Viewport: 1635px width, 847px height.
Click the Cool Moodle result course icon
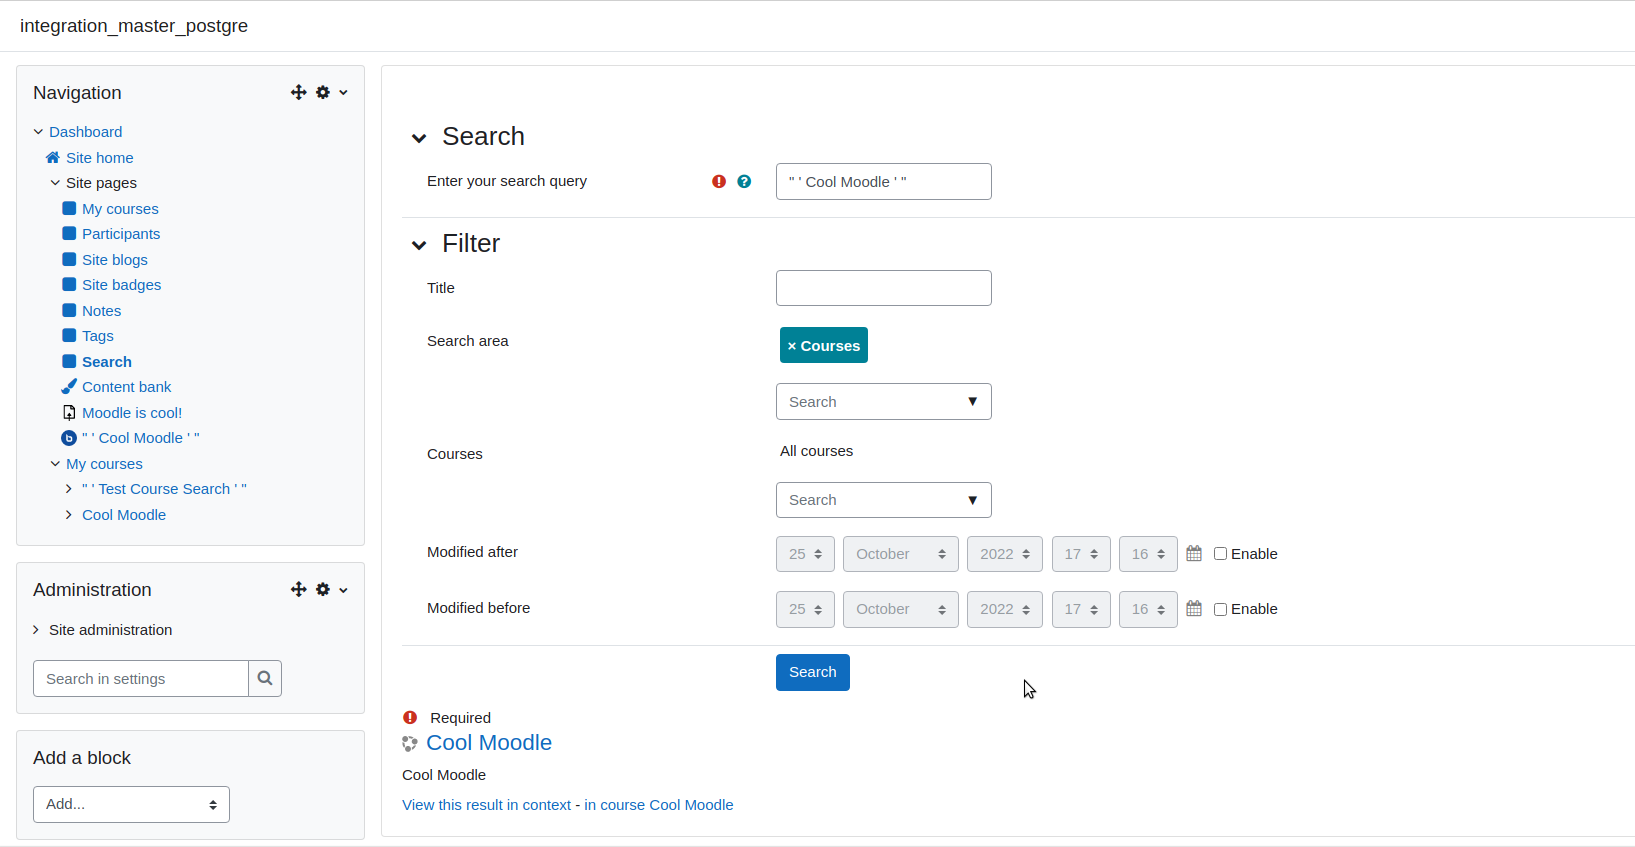(x=410, y=743)
